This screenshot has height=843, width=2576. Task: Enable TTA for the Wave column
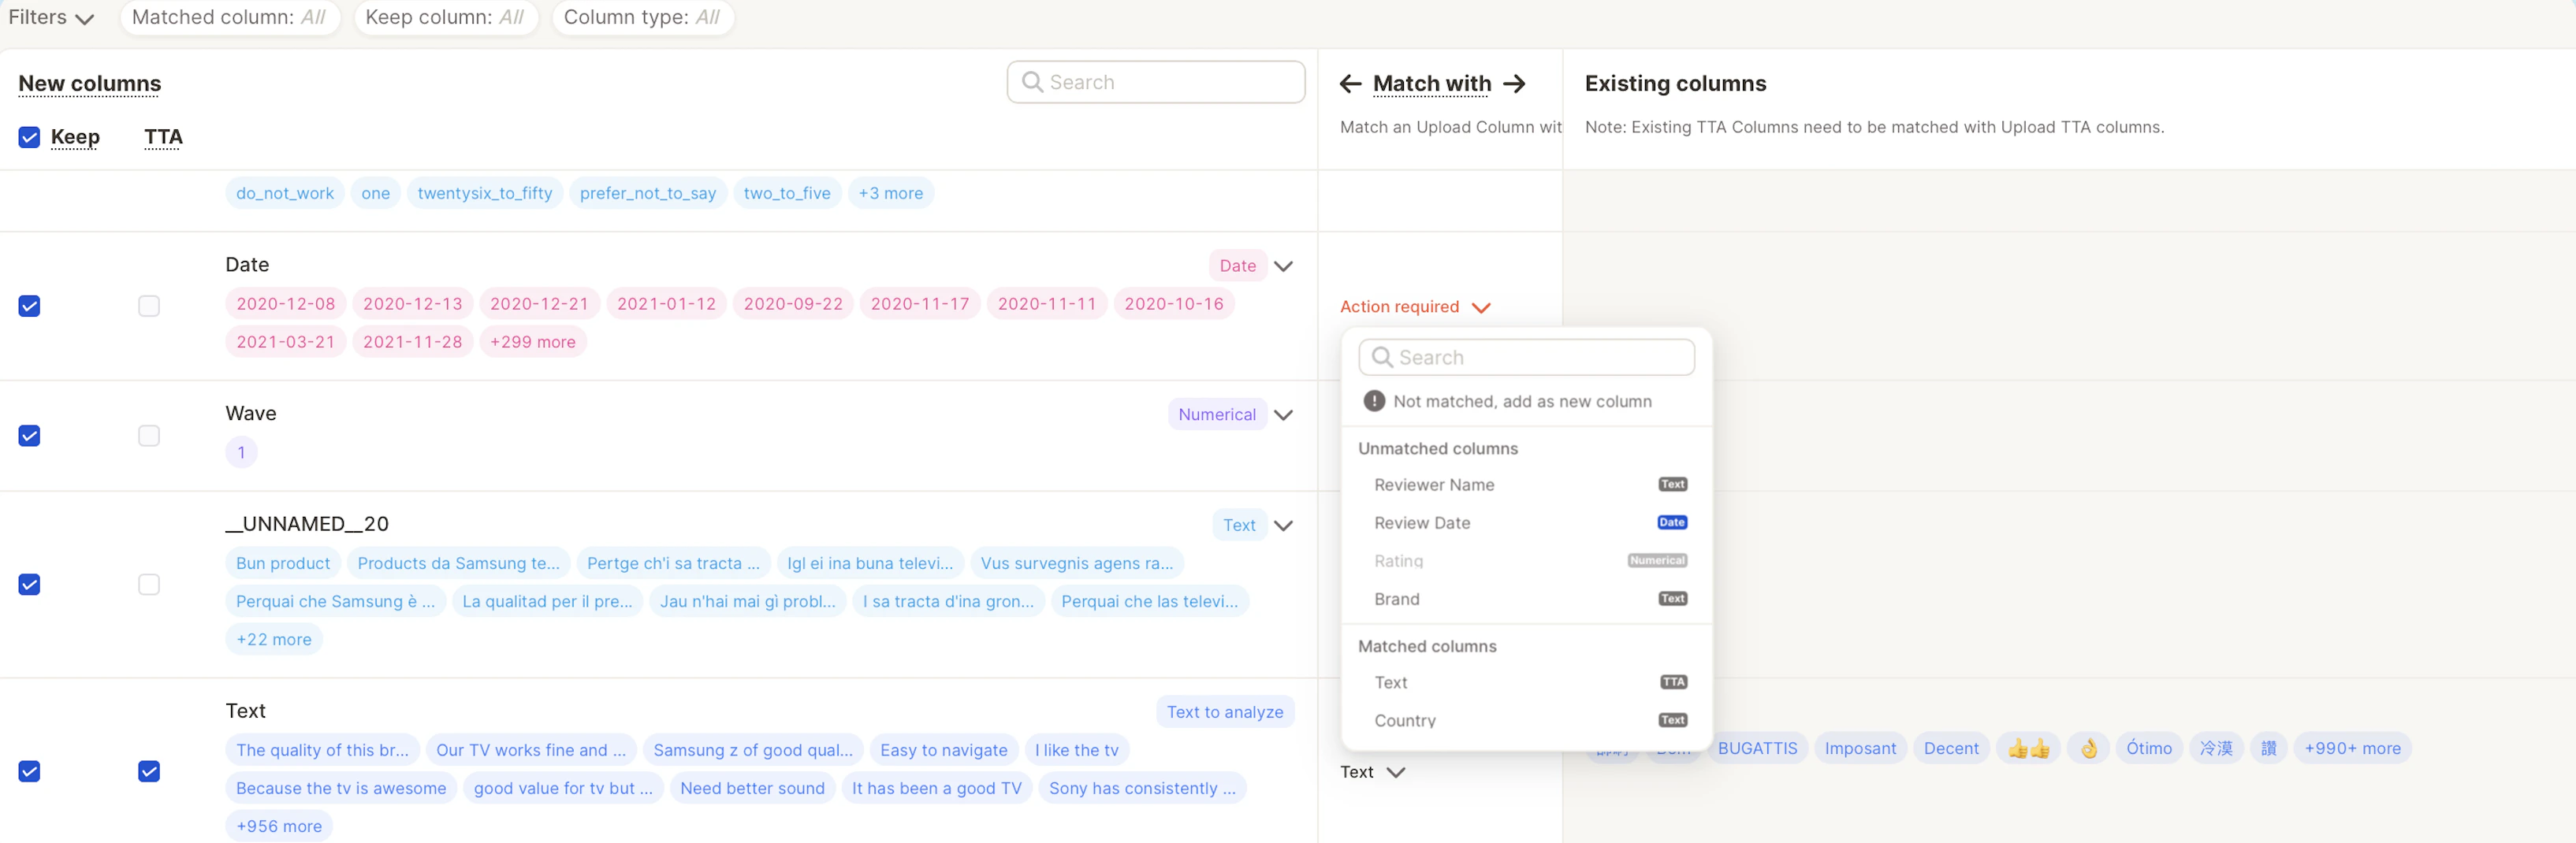pos(149,436)
